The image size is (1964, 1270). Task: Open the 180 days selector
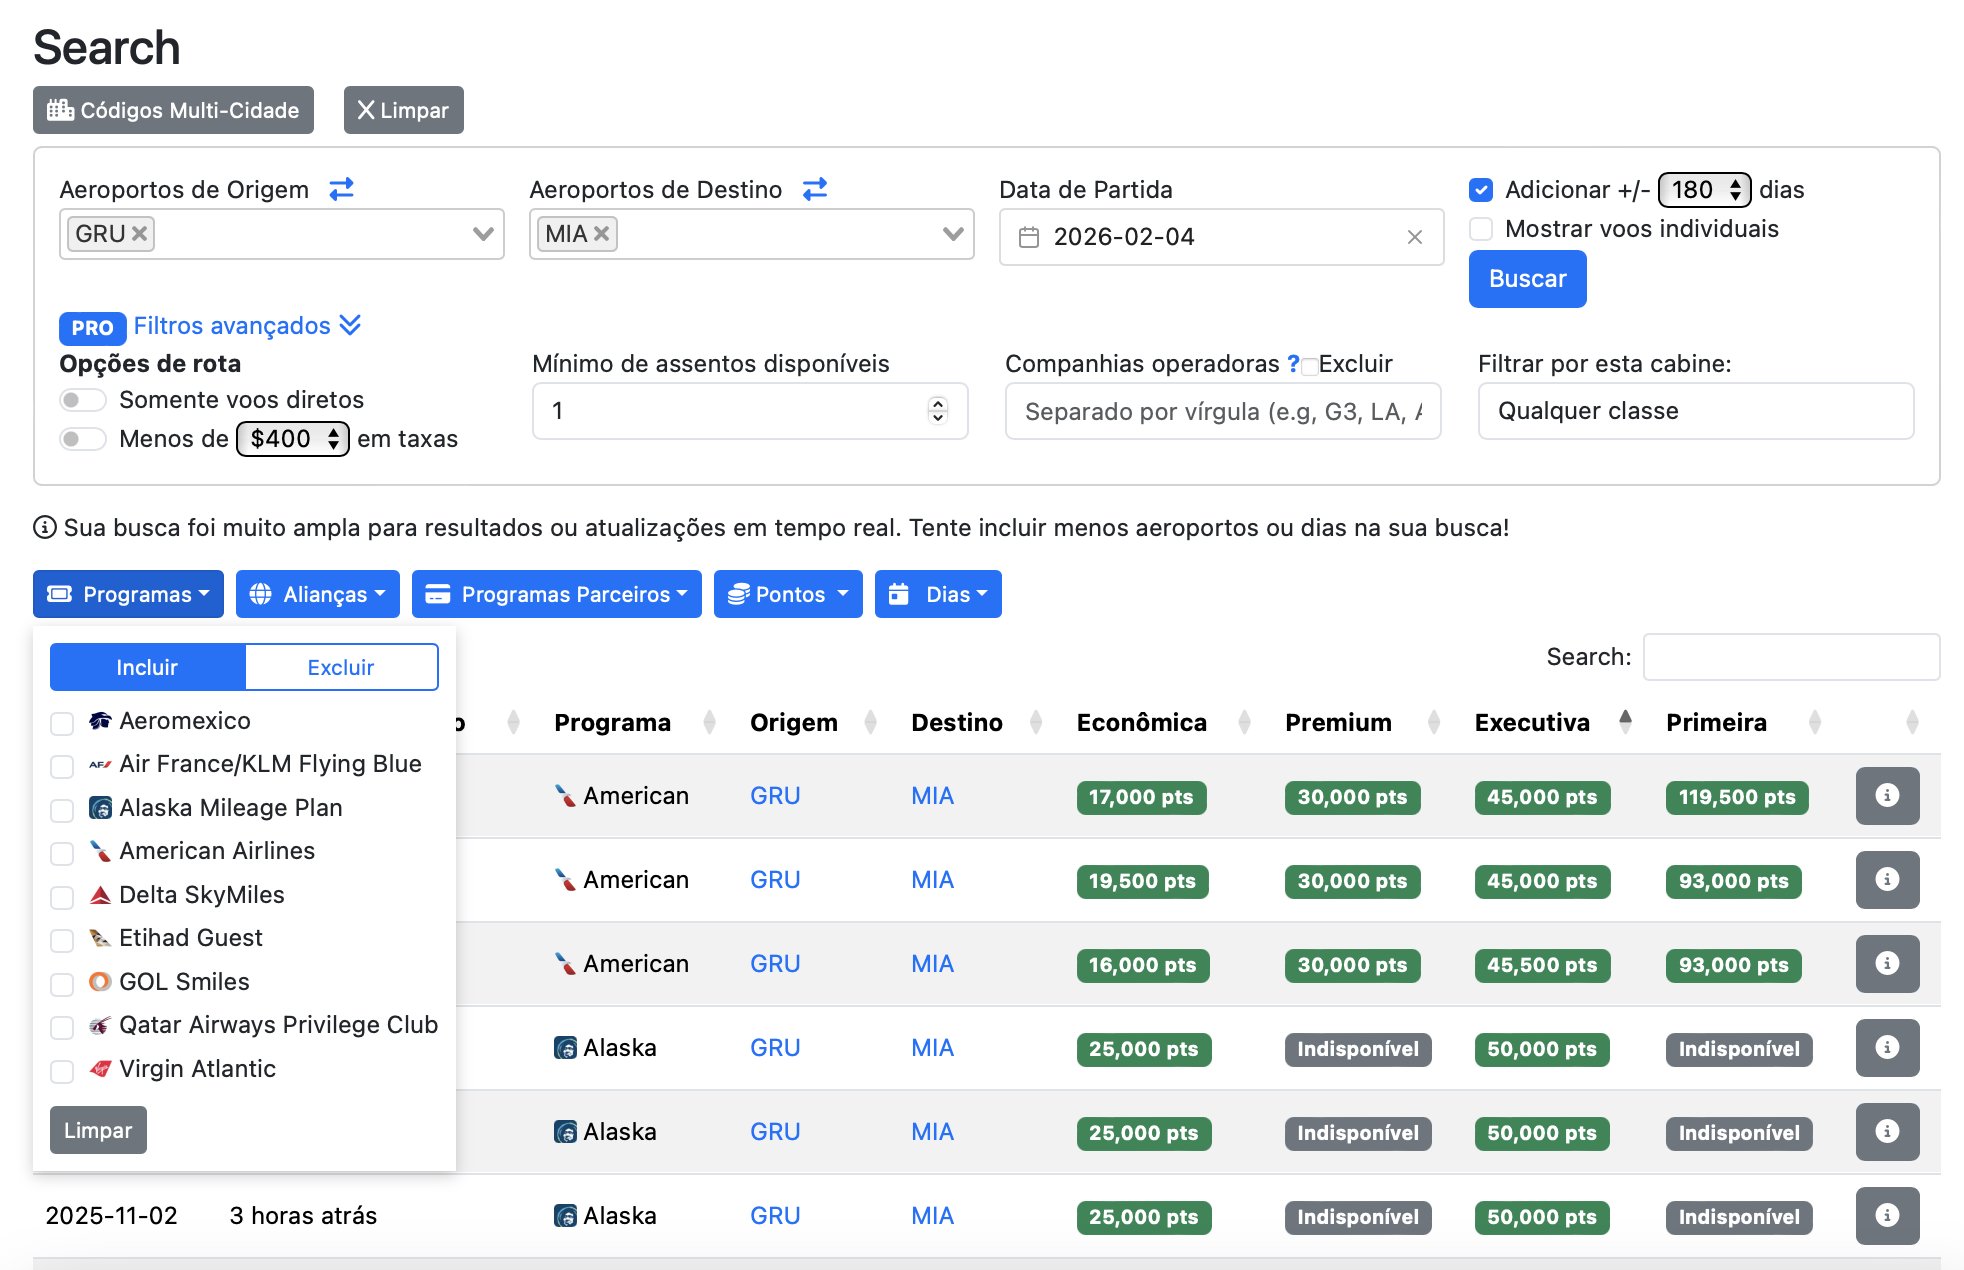click(1704, 190)
